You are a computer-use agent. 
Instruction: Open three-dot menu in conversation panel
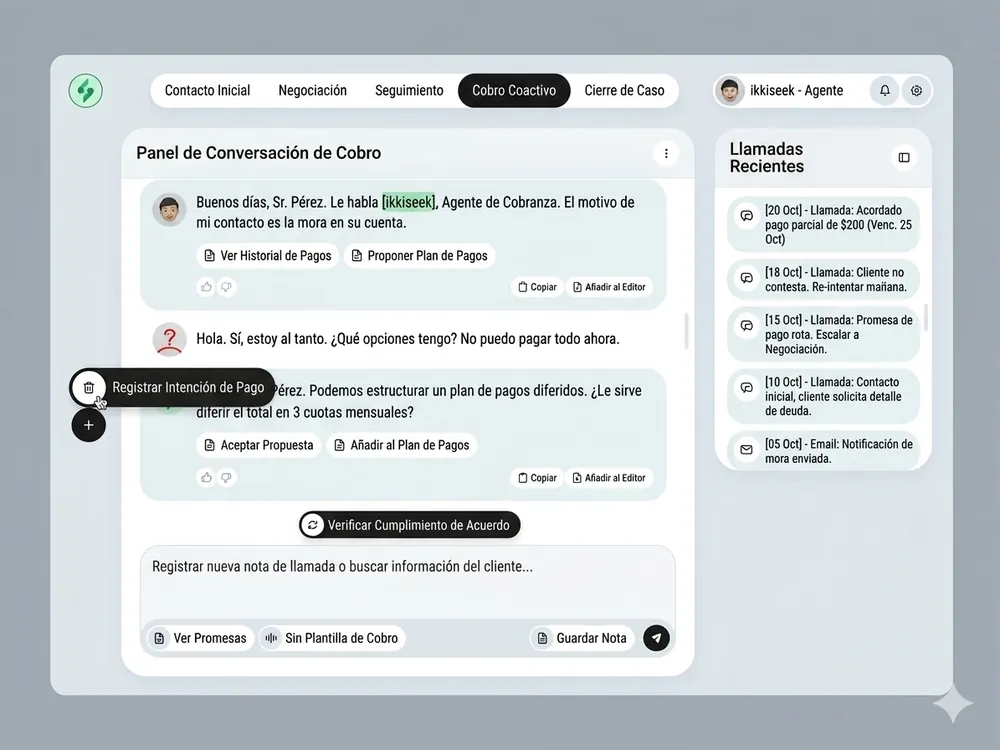pos(666,153)
